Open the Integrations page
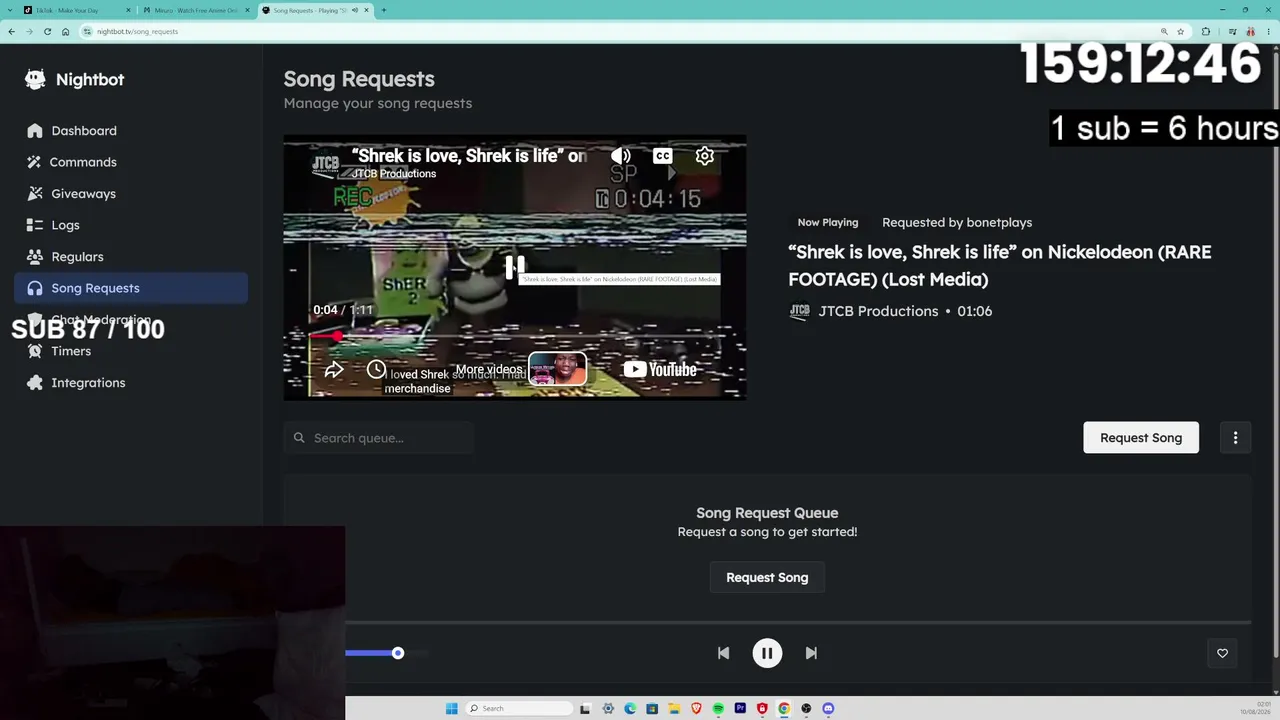The height and width of the screenshot is (720, 1280). coord(131,383)
